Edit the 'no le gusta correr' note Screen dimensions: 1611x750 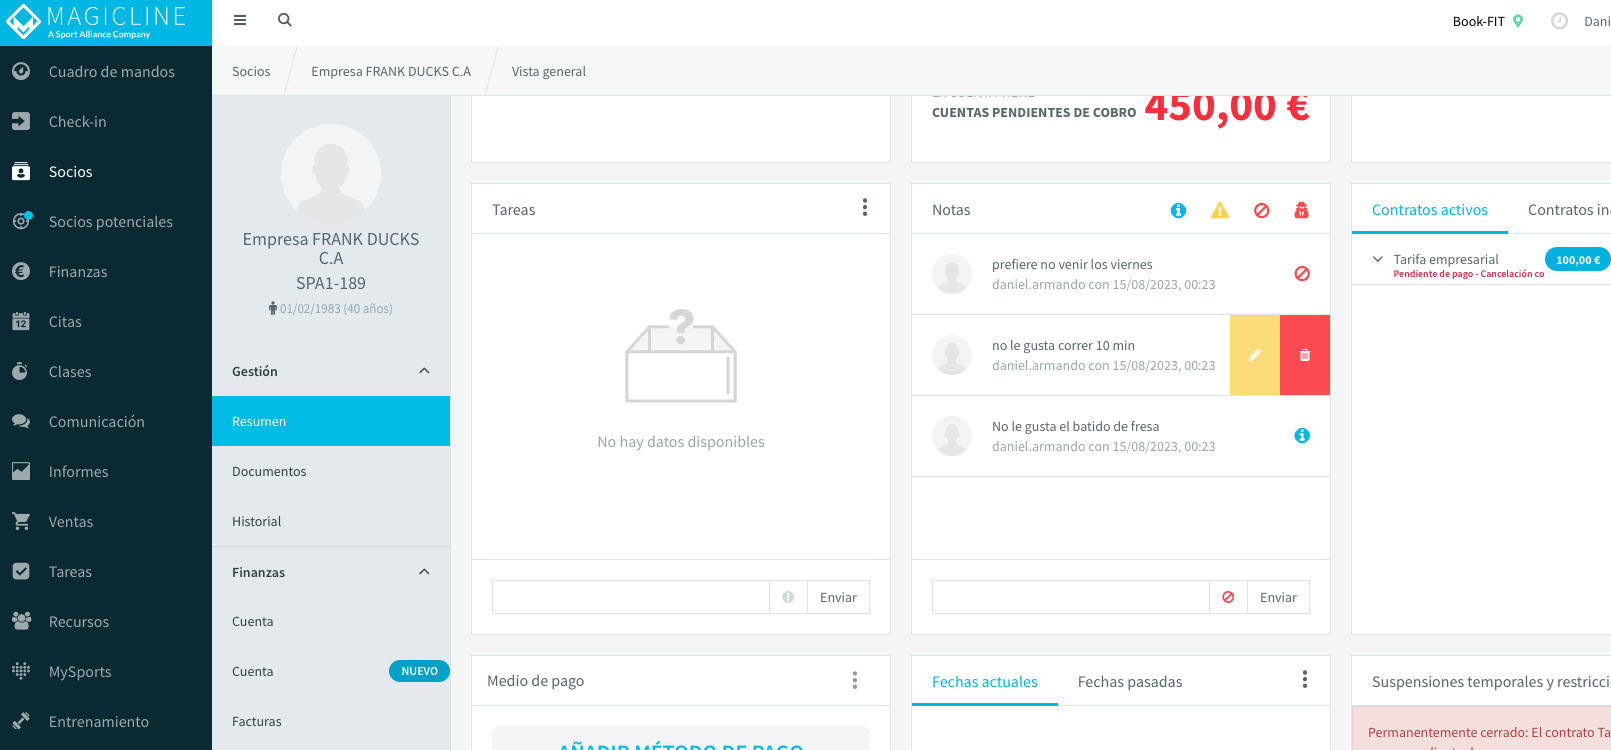click(x=1255, y=355)
